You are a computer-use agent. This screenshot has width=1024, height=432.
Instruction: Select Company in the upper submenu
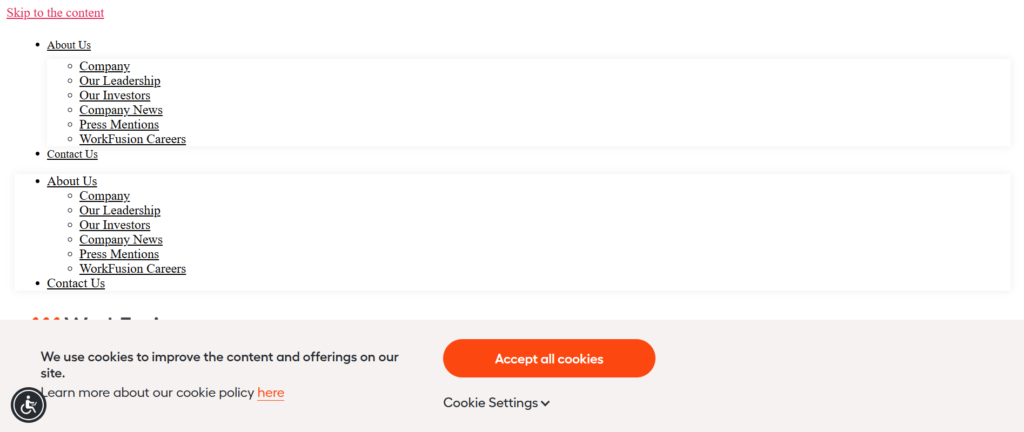105,66
